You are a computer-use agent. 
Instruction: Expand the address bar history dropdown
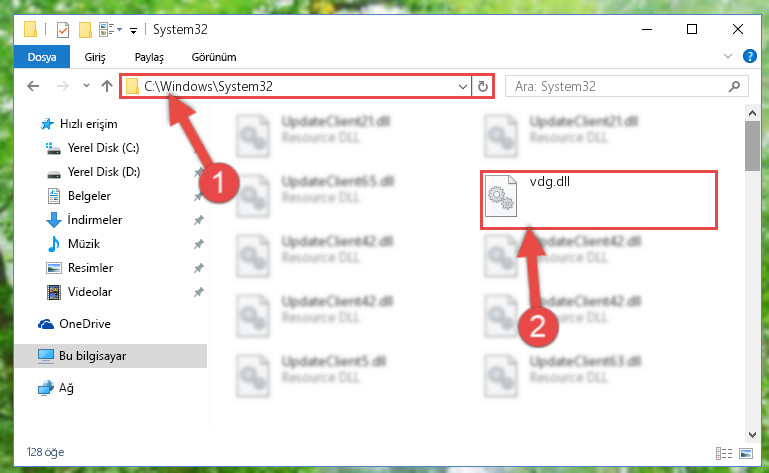pyautogui.click(x=462, y=87)
